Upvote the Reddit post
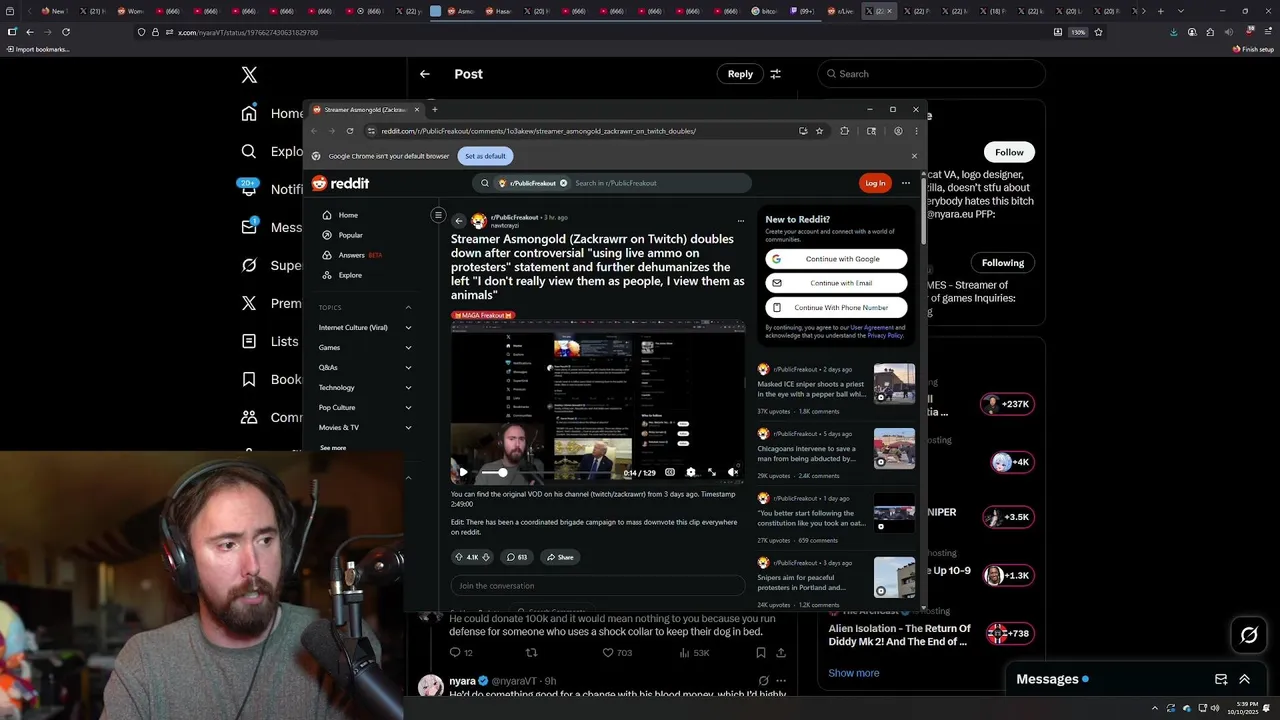The height and width of the screenshot is (720, 1280). (x=459, y=557)
